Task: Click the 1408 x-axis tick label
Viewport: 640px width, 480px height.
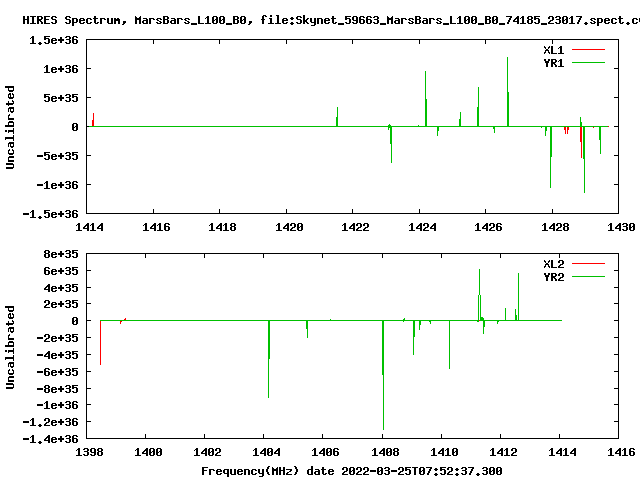Action: [x=384, y=452]
